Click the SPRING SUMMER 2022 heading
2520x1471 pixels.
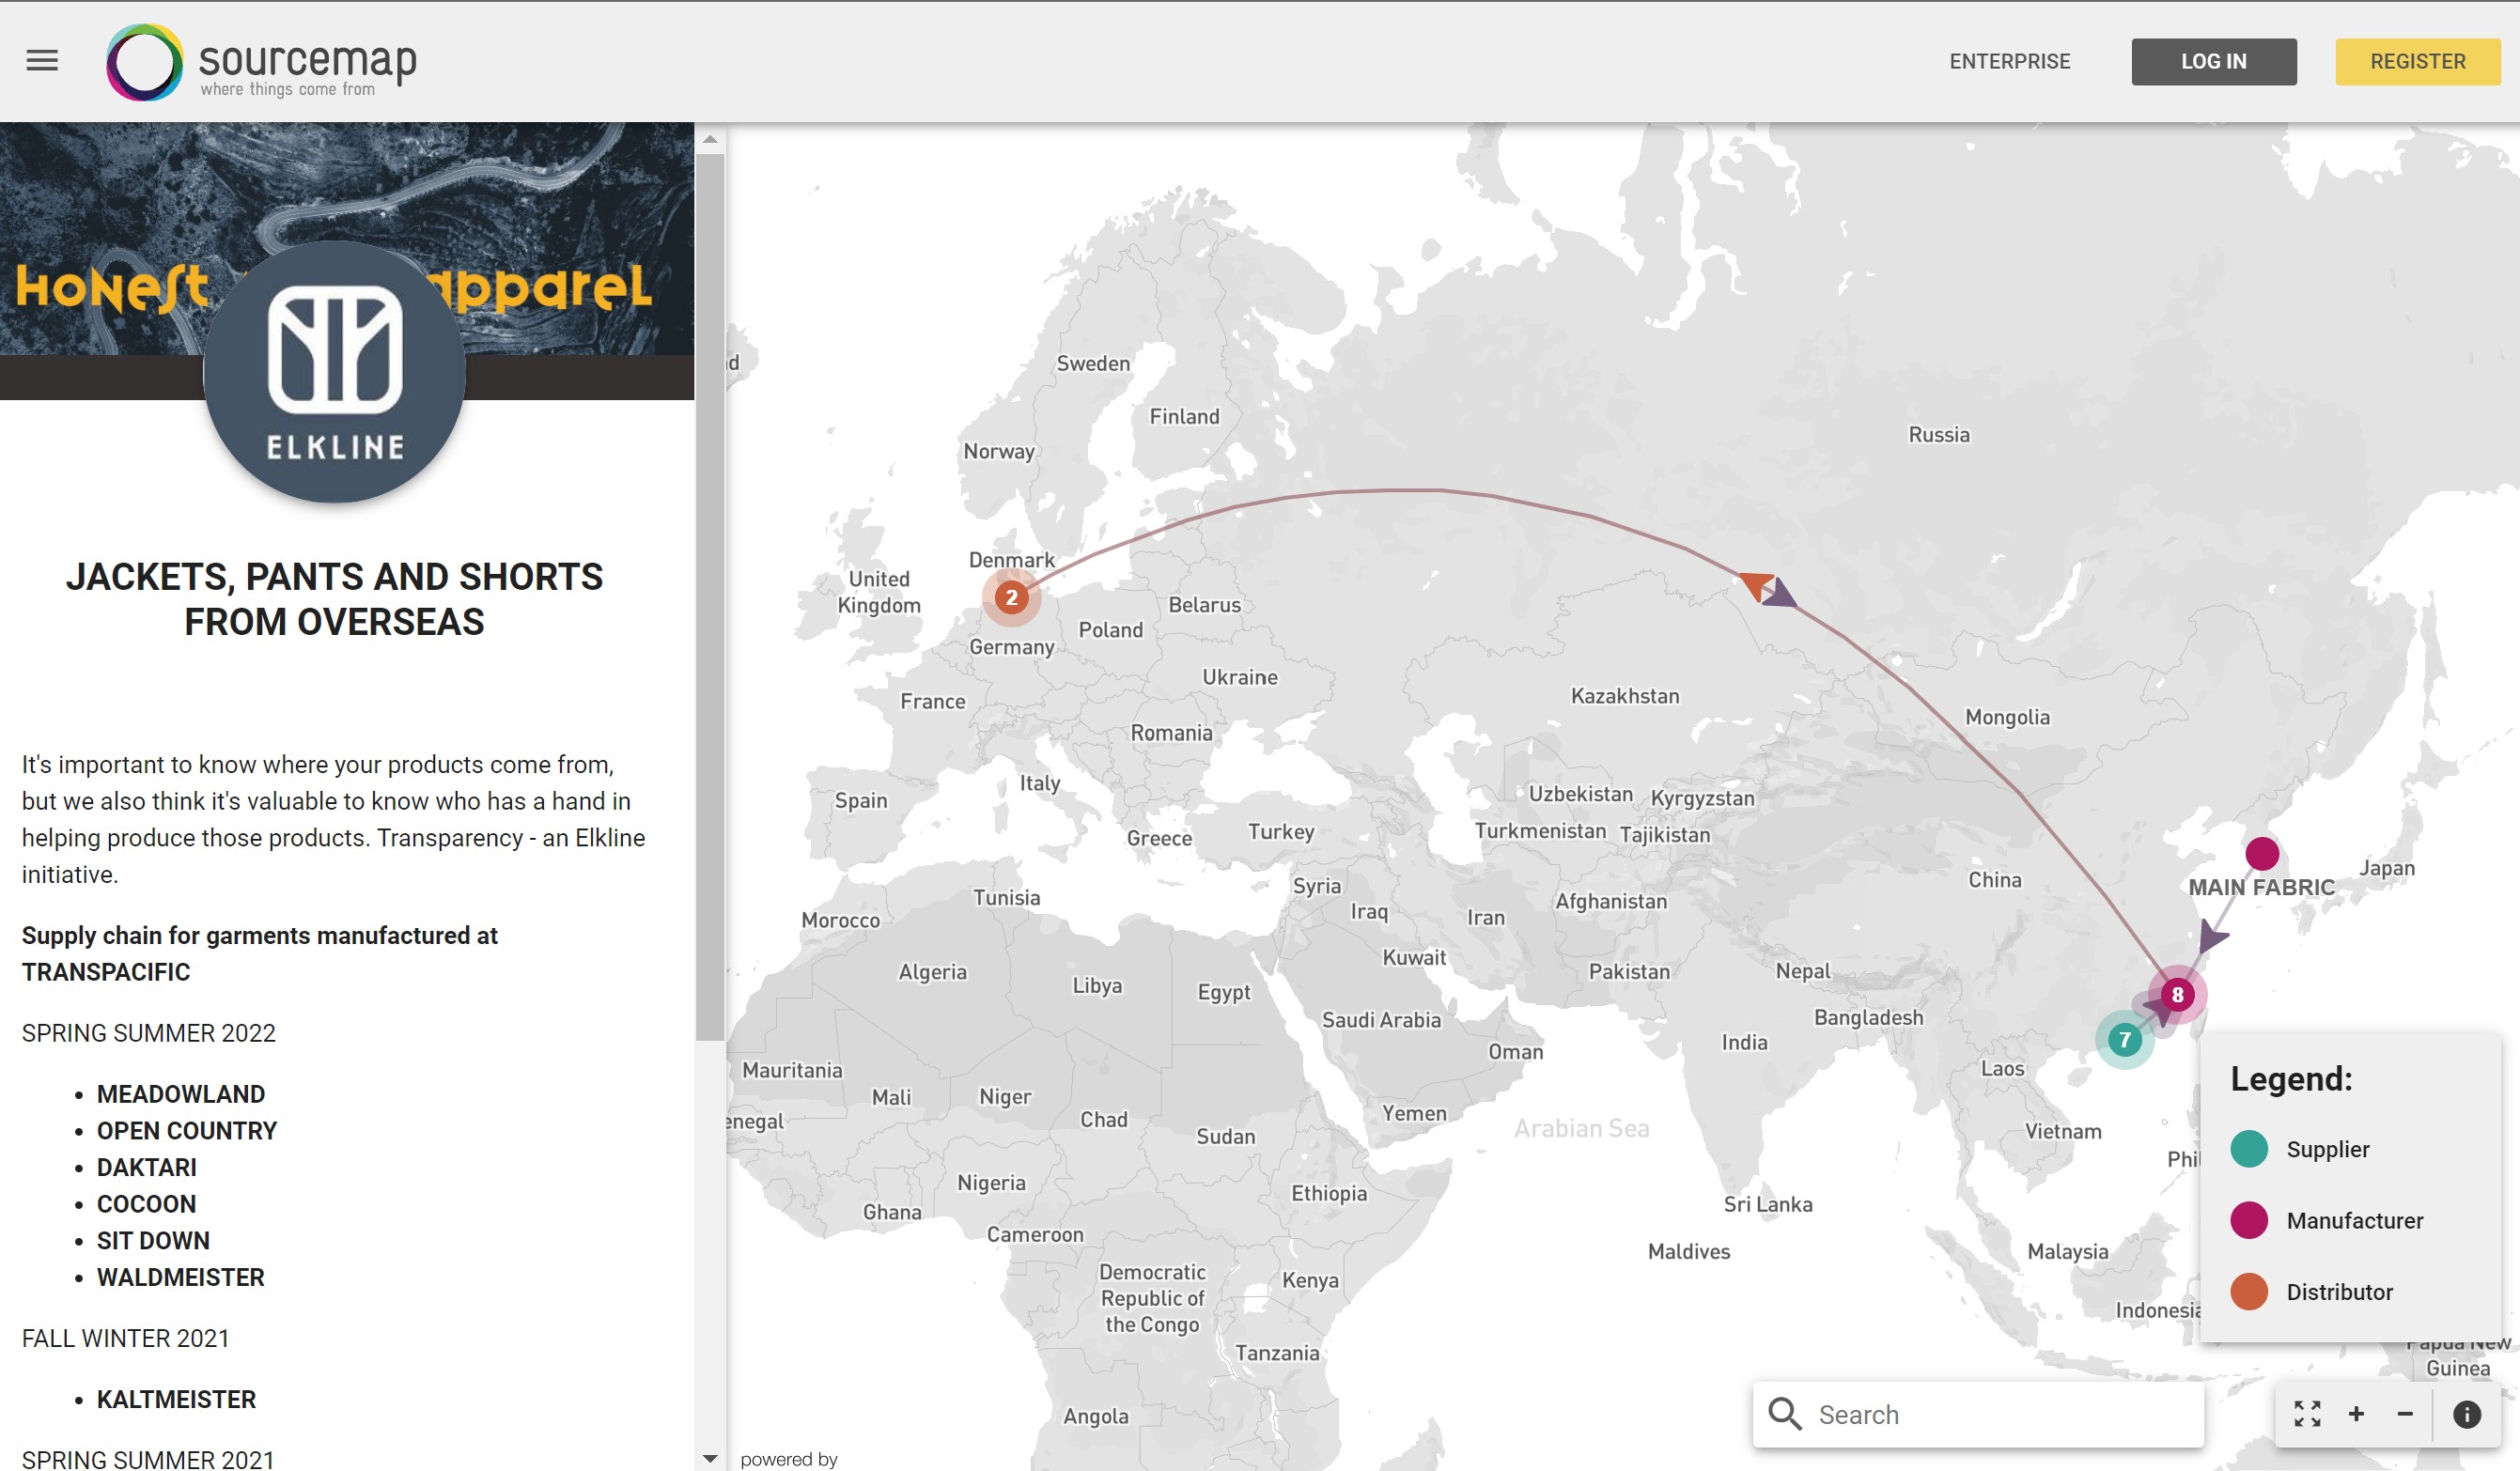149,1033
